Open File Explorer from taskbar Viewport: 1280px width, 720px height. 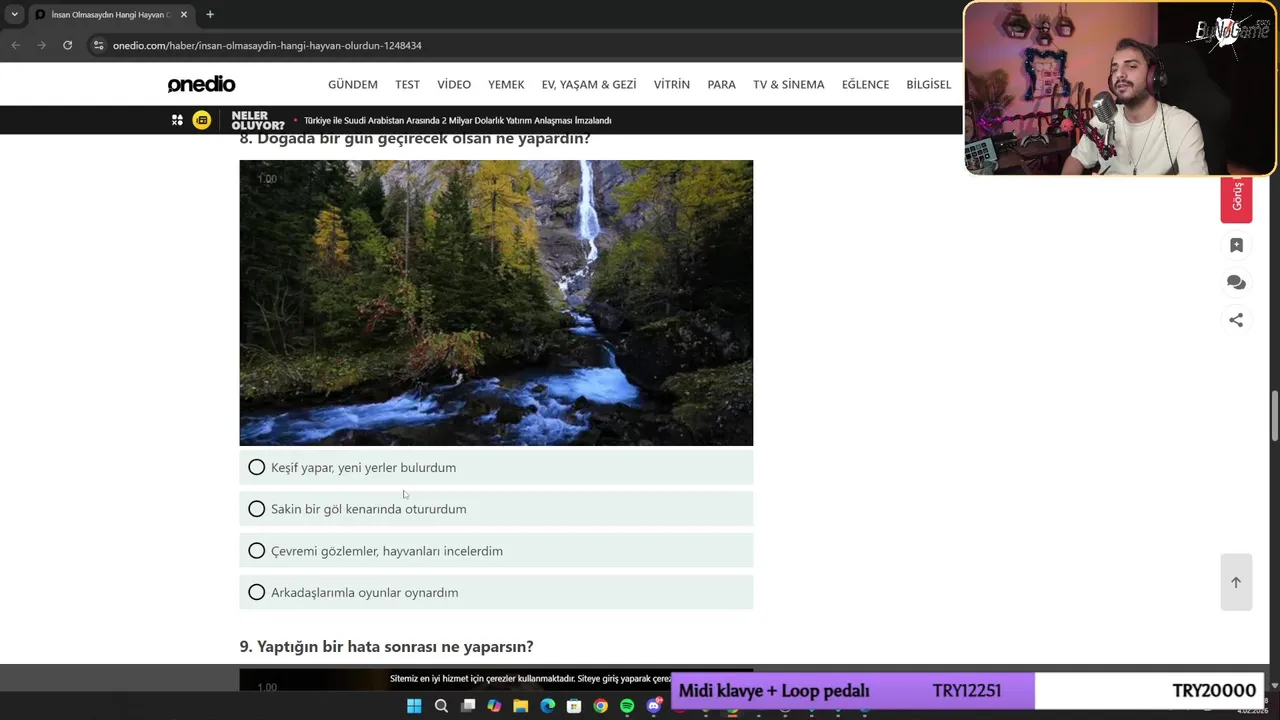click(521, 706)
